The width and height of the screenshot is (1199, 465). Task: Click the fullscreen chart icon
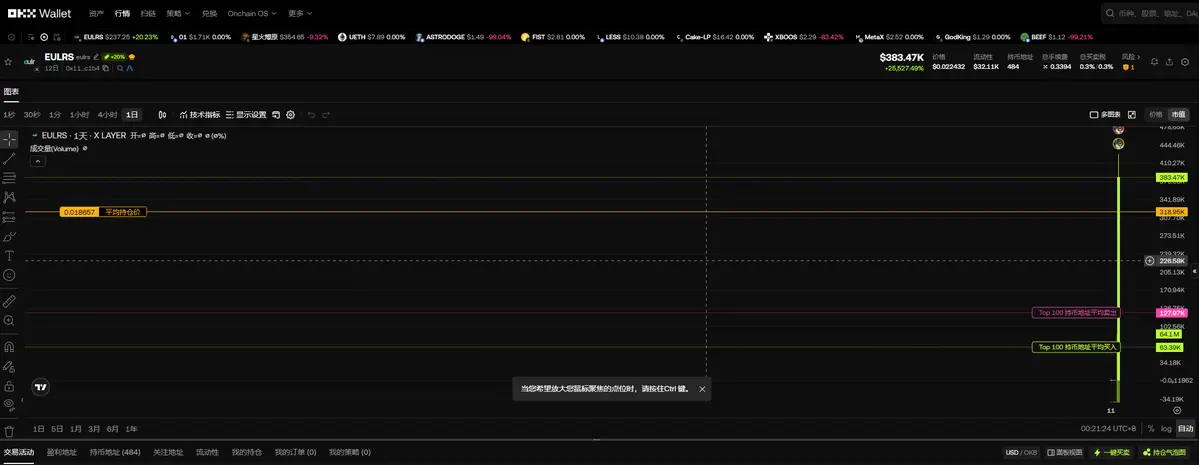tap(1132, 115)
